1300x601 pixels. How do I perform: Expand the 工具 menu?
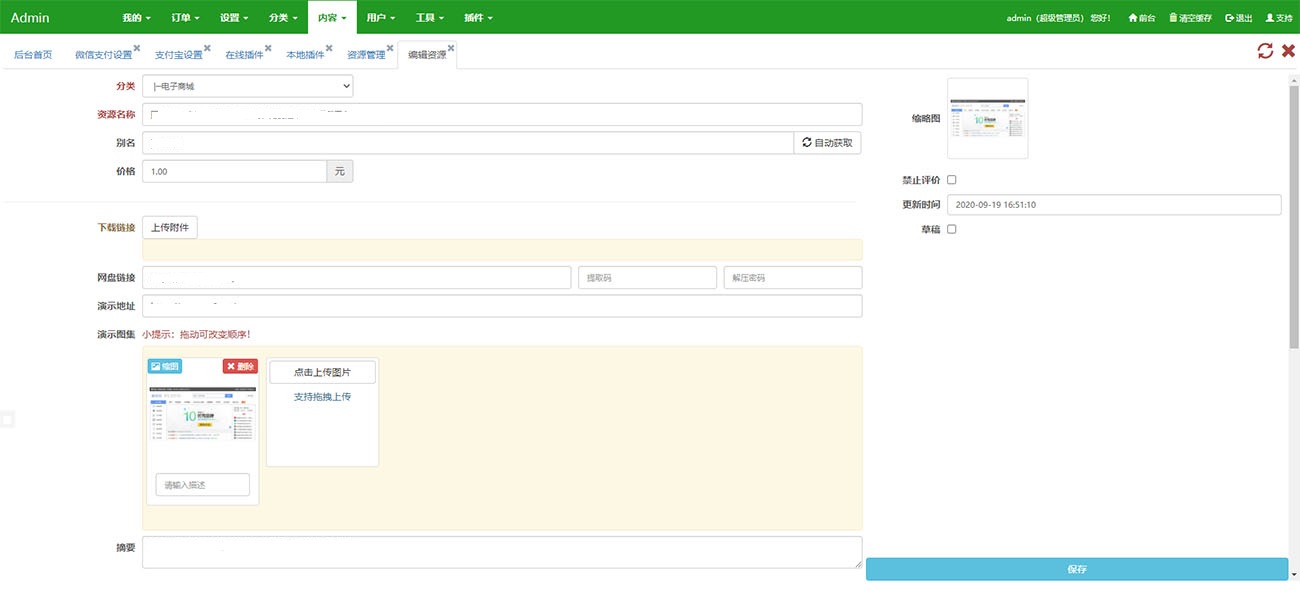[x=429, y=18]
